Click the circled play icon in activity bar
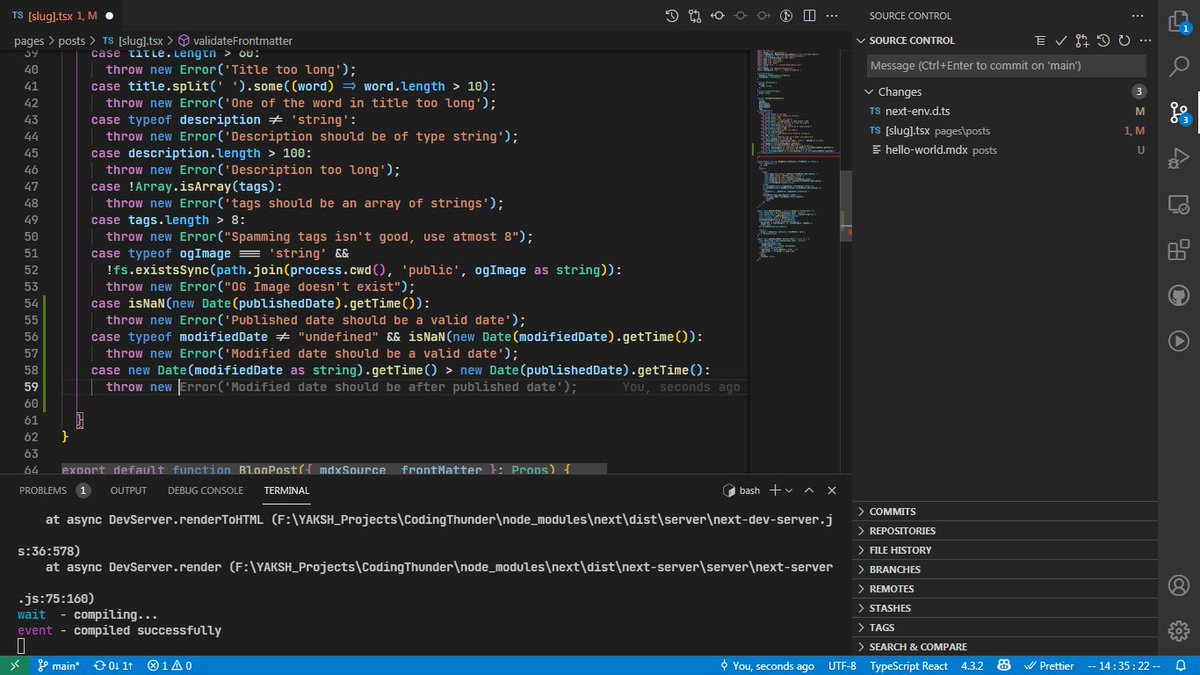 [1178, 341]
